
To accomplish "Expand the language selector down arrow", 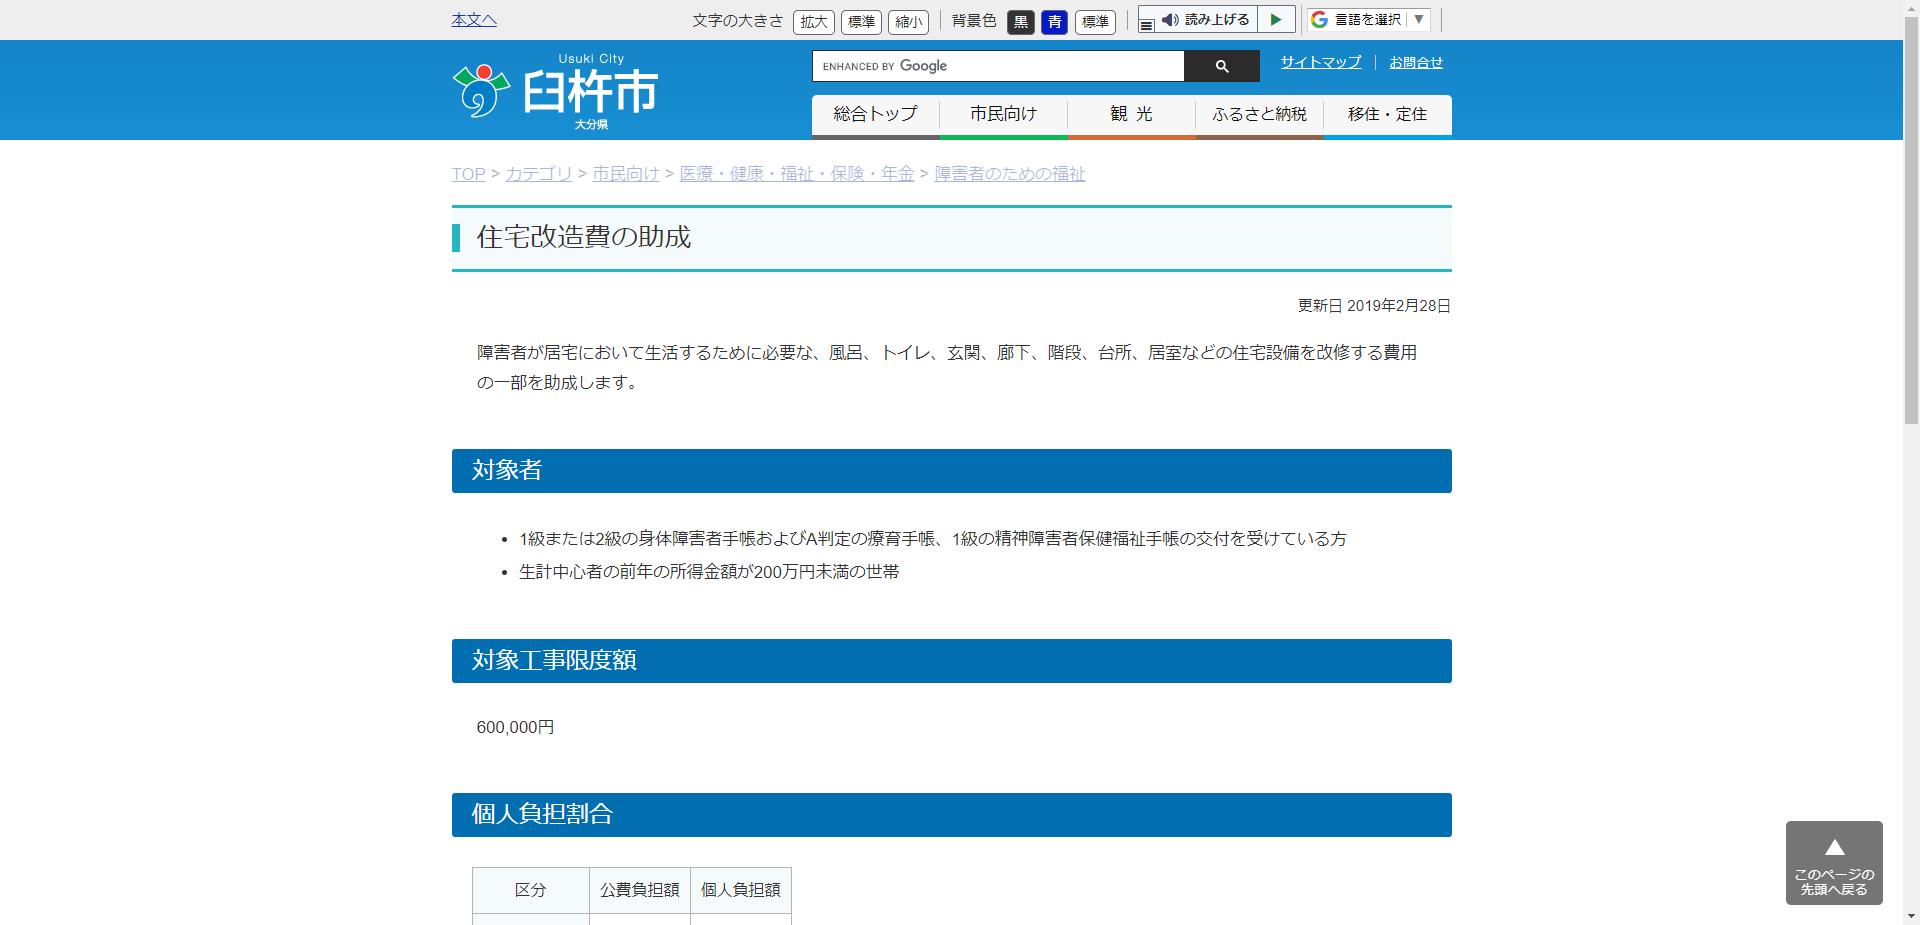I will click(x=1417, y=19).
